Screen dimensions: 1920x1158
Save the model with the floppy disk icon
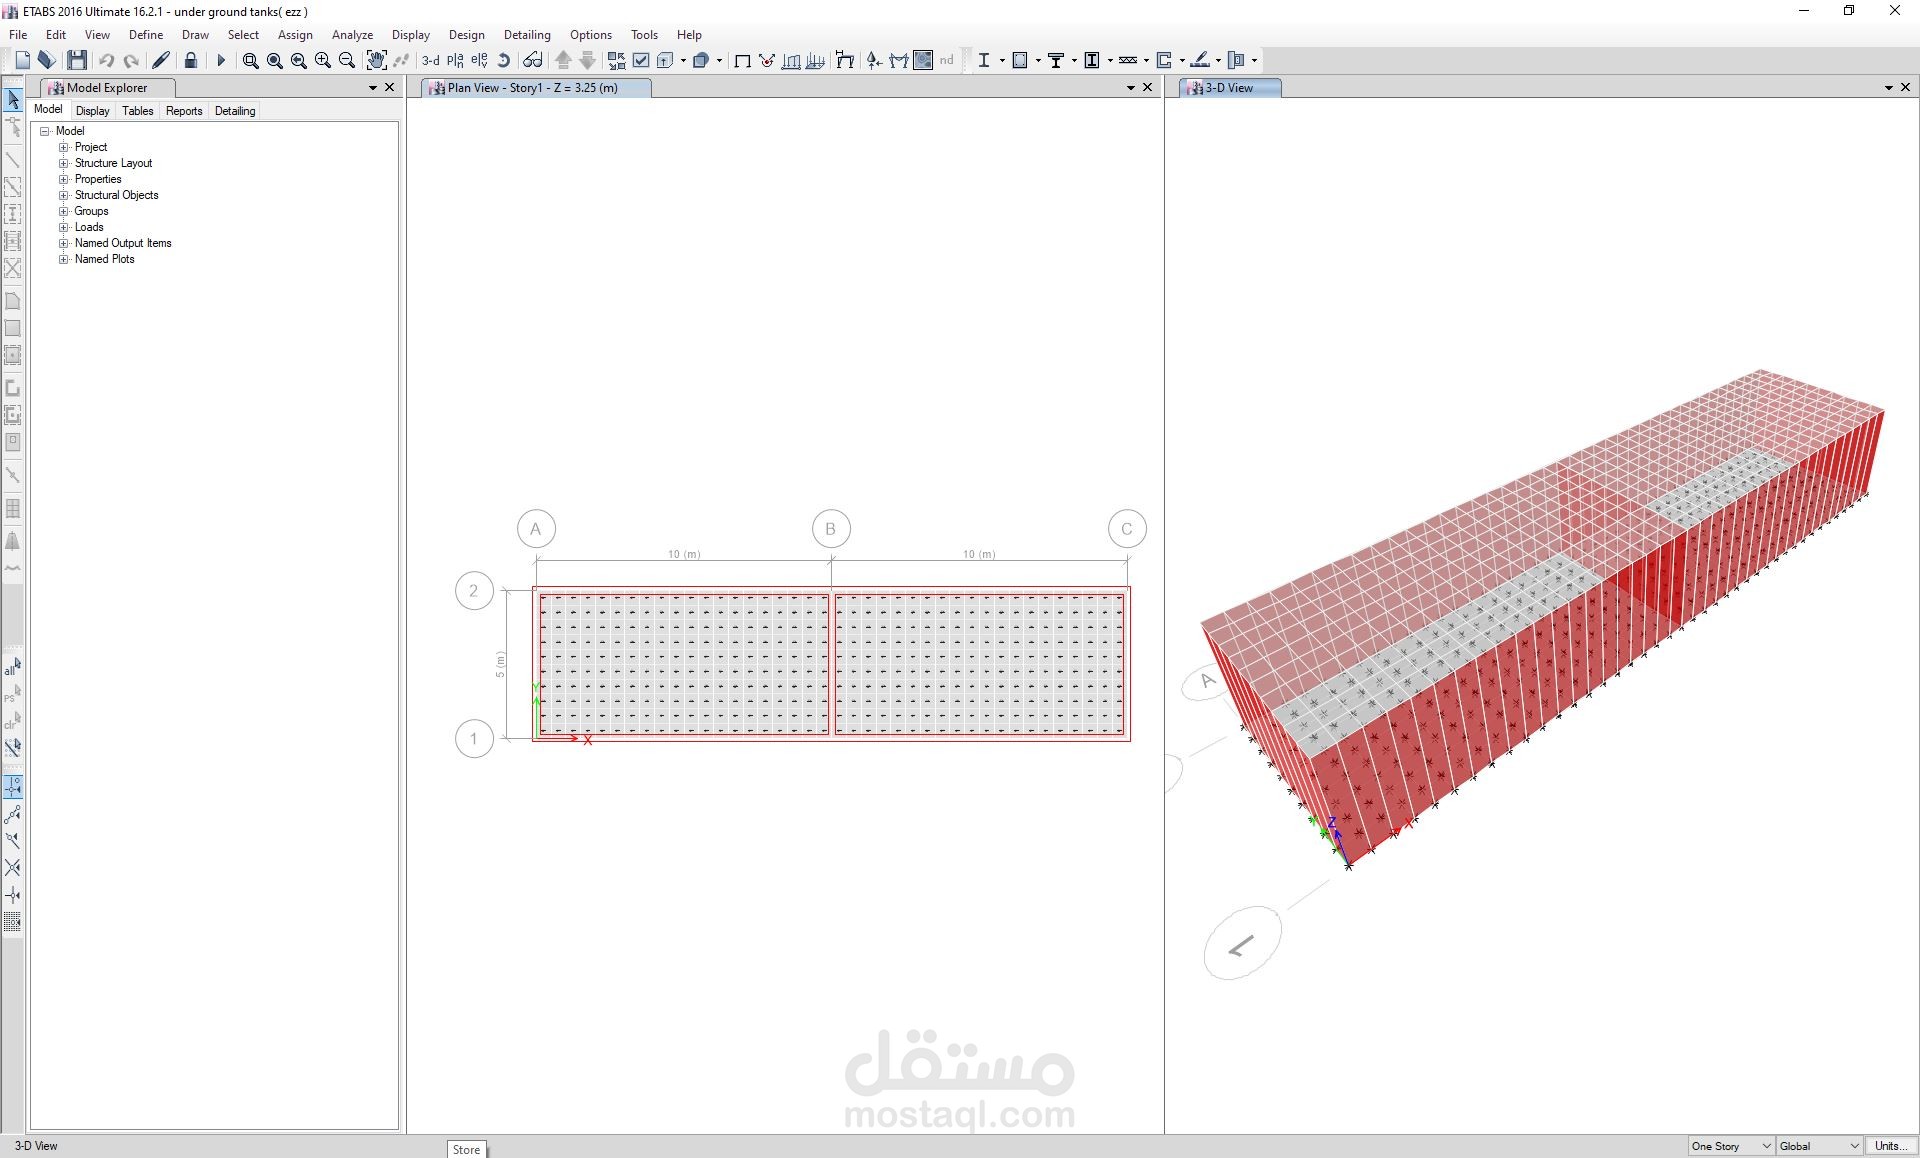[x=77, y=60]
